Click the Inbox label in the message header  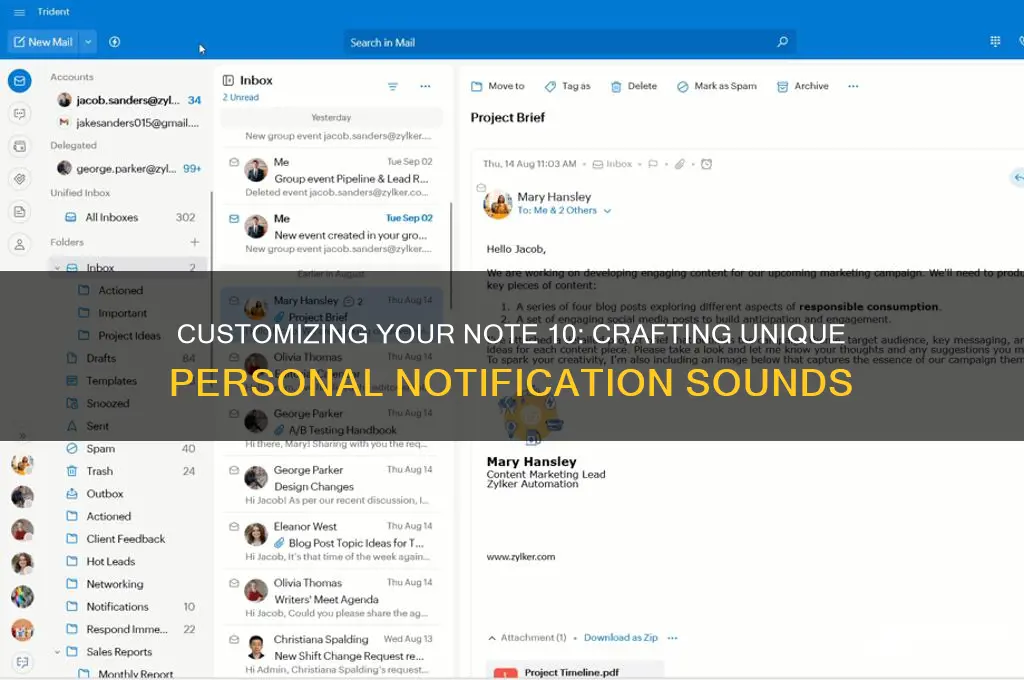click(612, 164)
